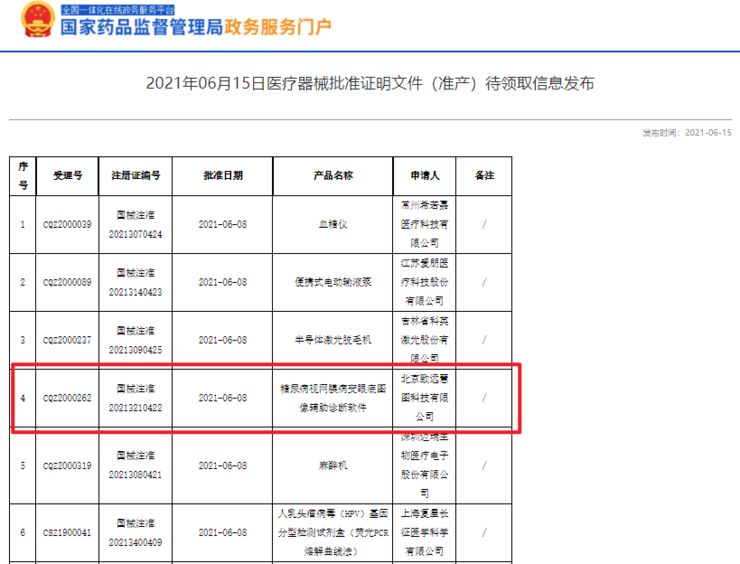Image resolution: width=740 pixels, height=564 pixels.
Task: Click serial number 6 in the CSZ1900041 row
Action: coord(23,533)
